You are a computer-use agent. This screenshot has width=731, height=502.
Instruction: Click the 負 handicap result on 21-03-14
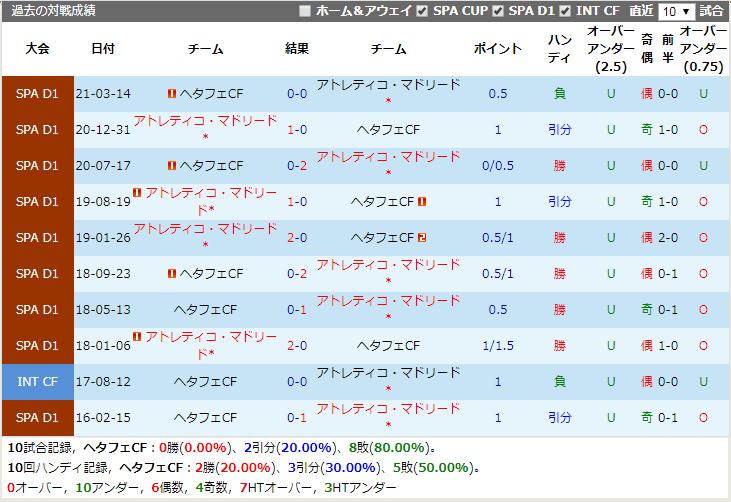click(559, 94)
